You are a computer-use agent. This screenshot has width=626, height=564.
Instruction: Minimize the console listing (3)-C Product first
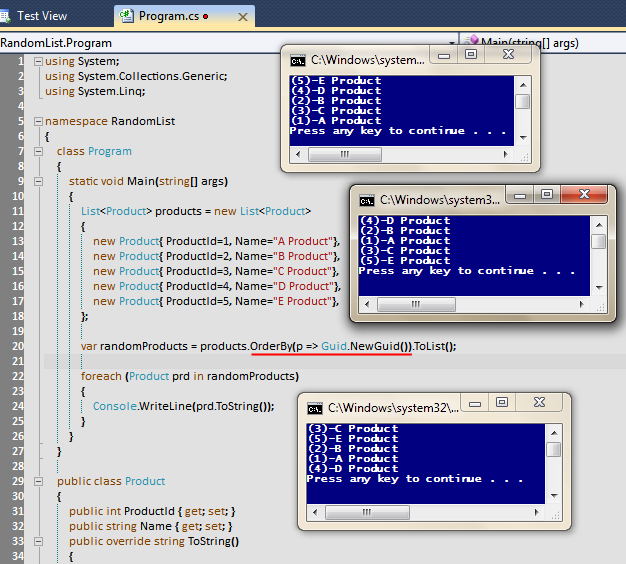(x=475, y=403)
